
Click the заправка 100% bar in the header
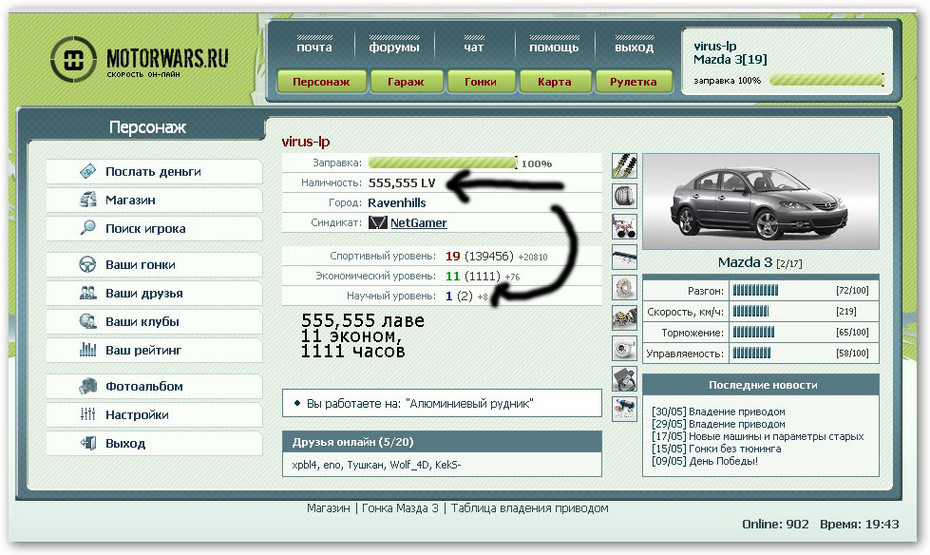(x=826, y=80)
